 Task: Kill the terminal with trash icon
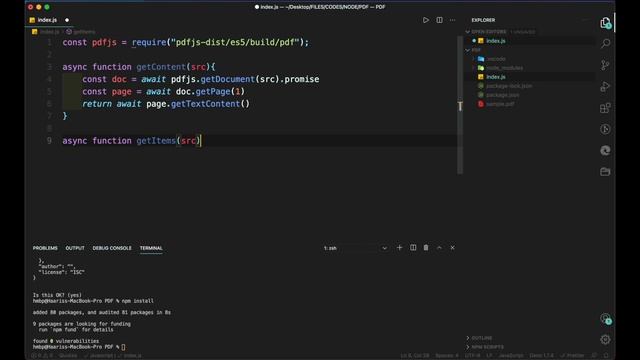426,248
